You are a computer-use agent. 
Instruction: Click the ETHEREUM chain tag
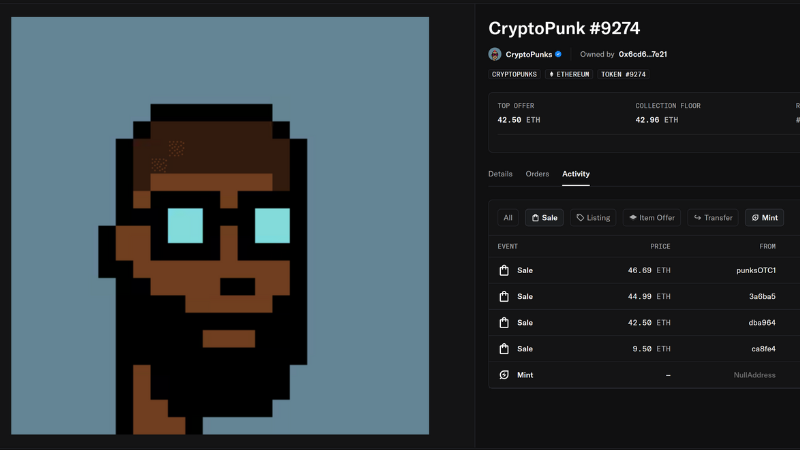[x=569, y=74]
